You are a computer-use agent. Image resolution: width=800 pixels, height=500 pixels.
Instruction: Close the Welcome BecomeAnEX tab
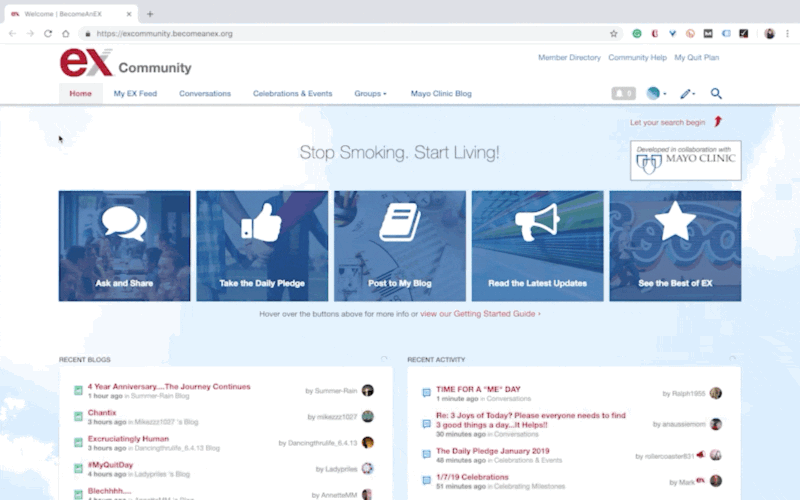[129, 14]
